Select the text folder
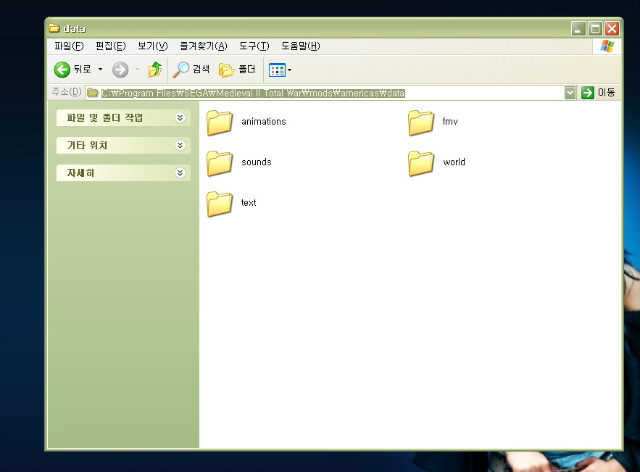The image size is (640, 472). 231,203
